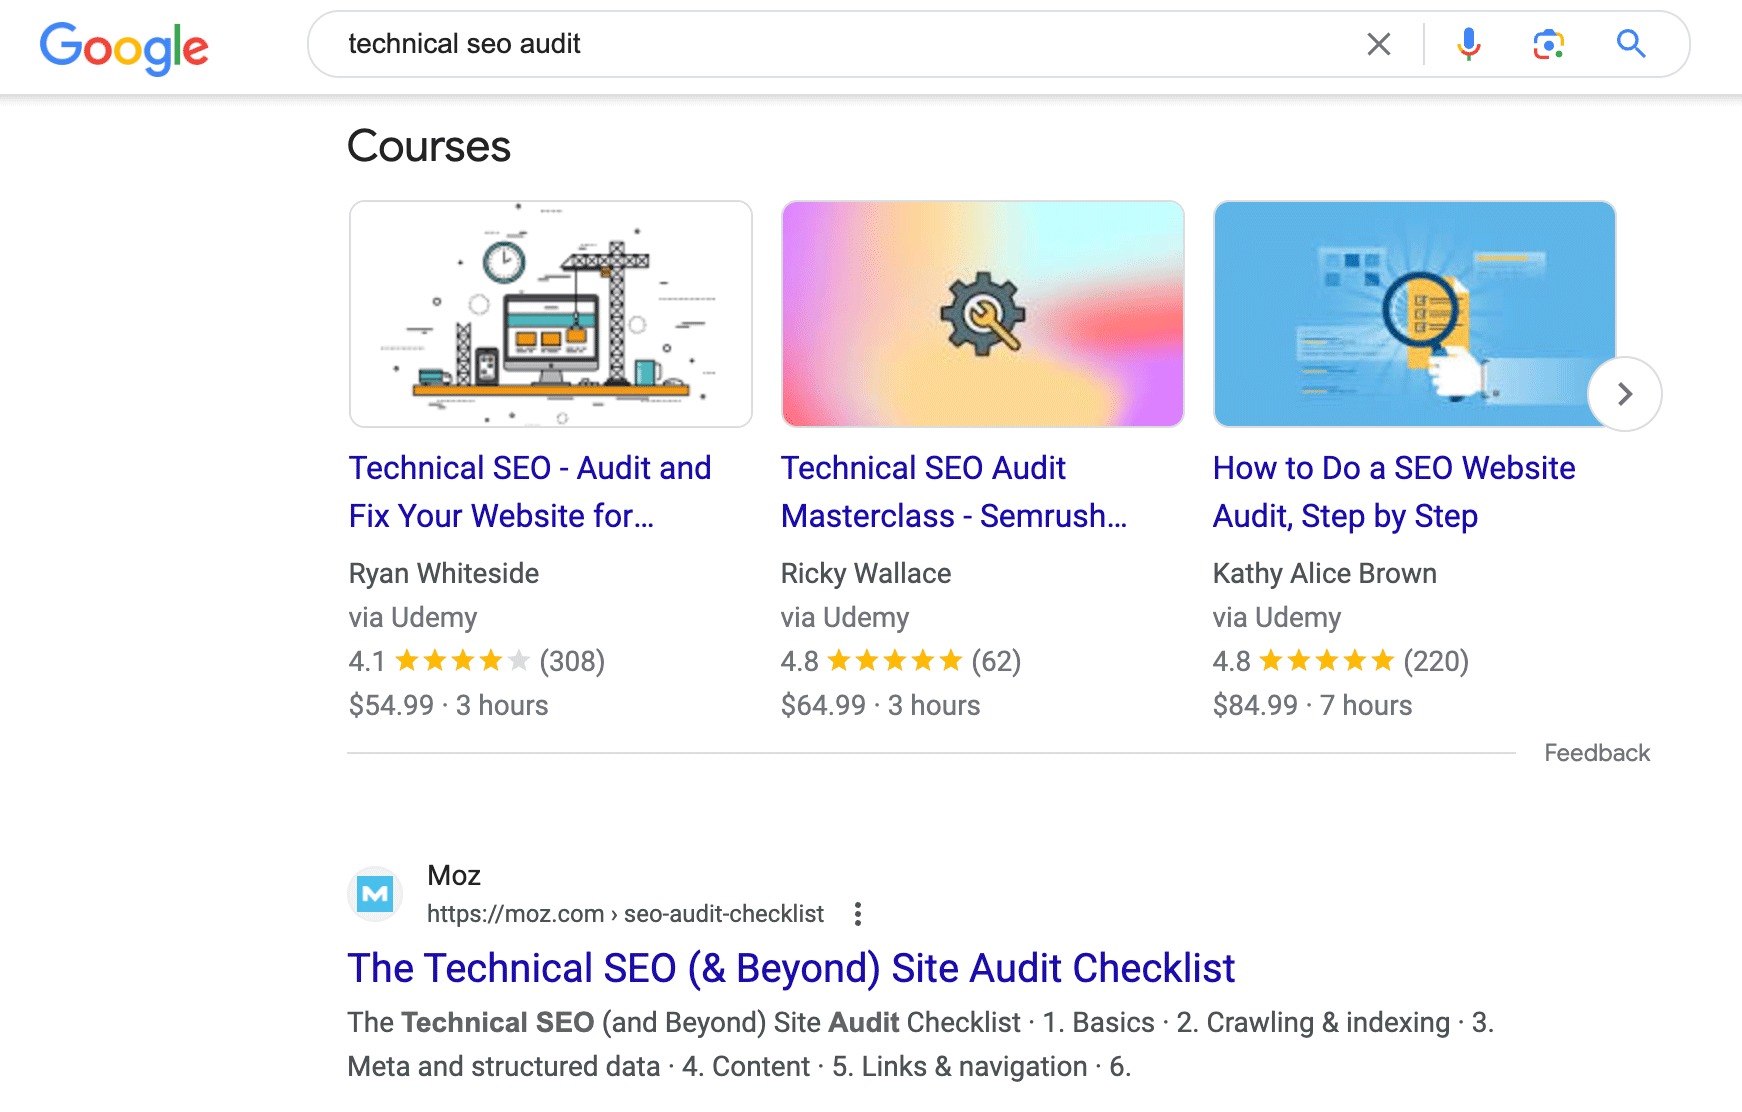Show next courses with carousel arrow
This screenshot has height=1112, width=1742.
(1624, 394)
